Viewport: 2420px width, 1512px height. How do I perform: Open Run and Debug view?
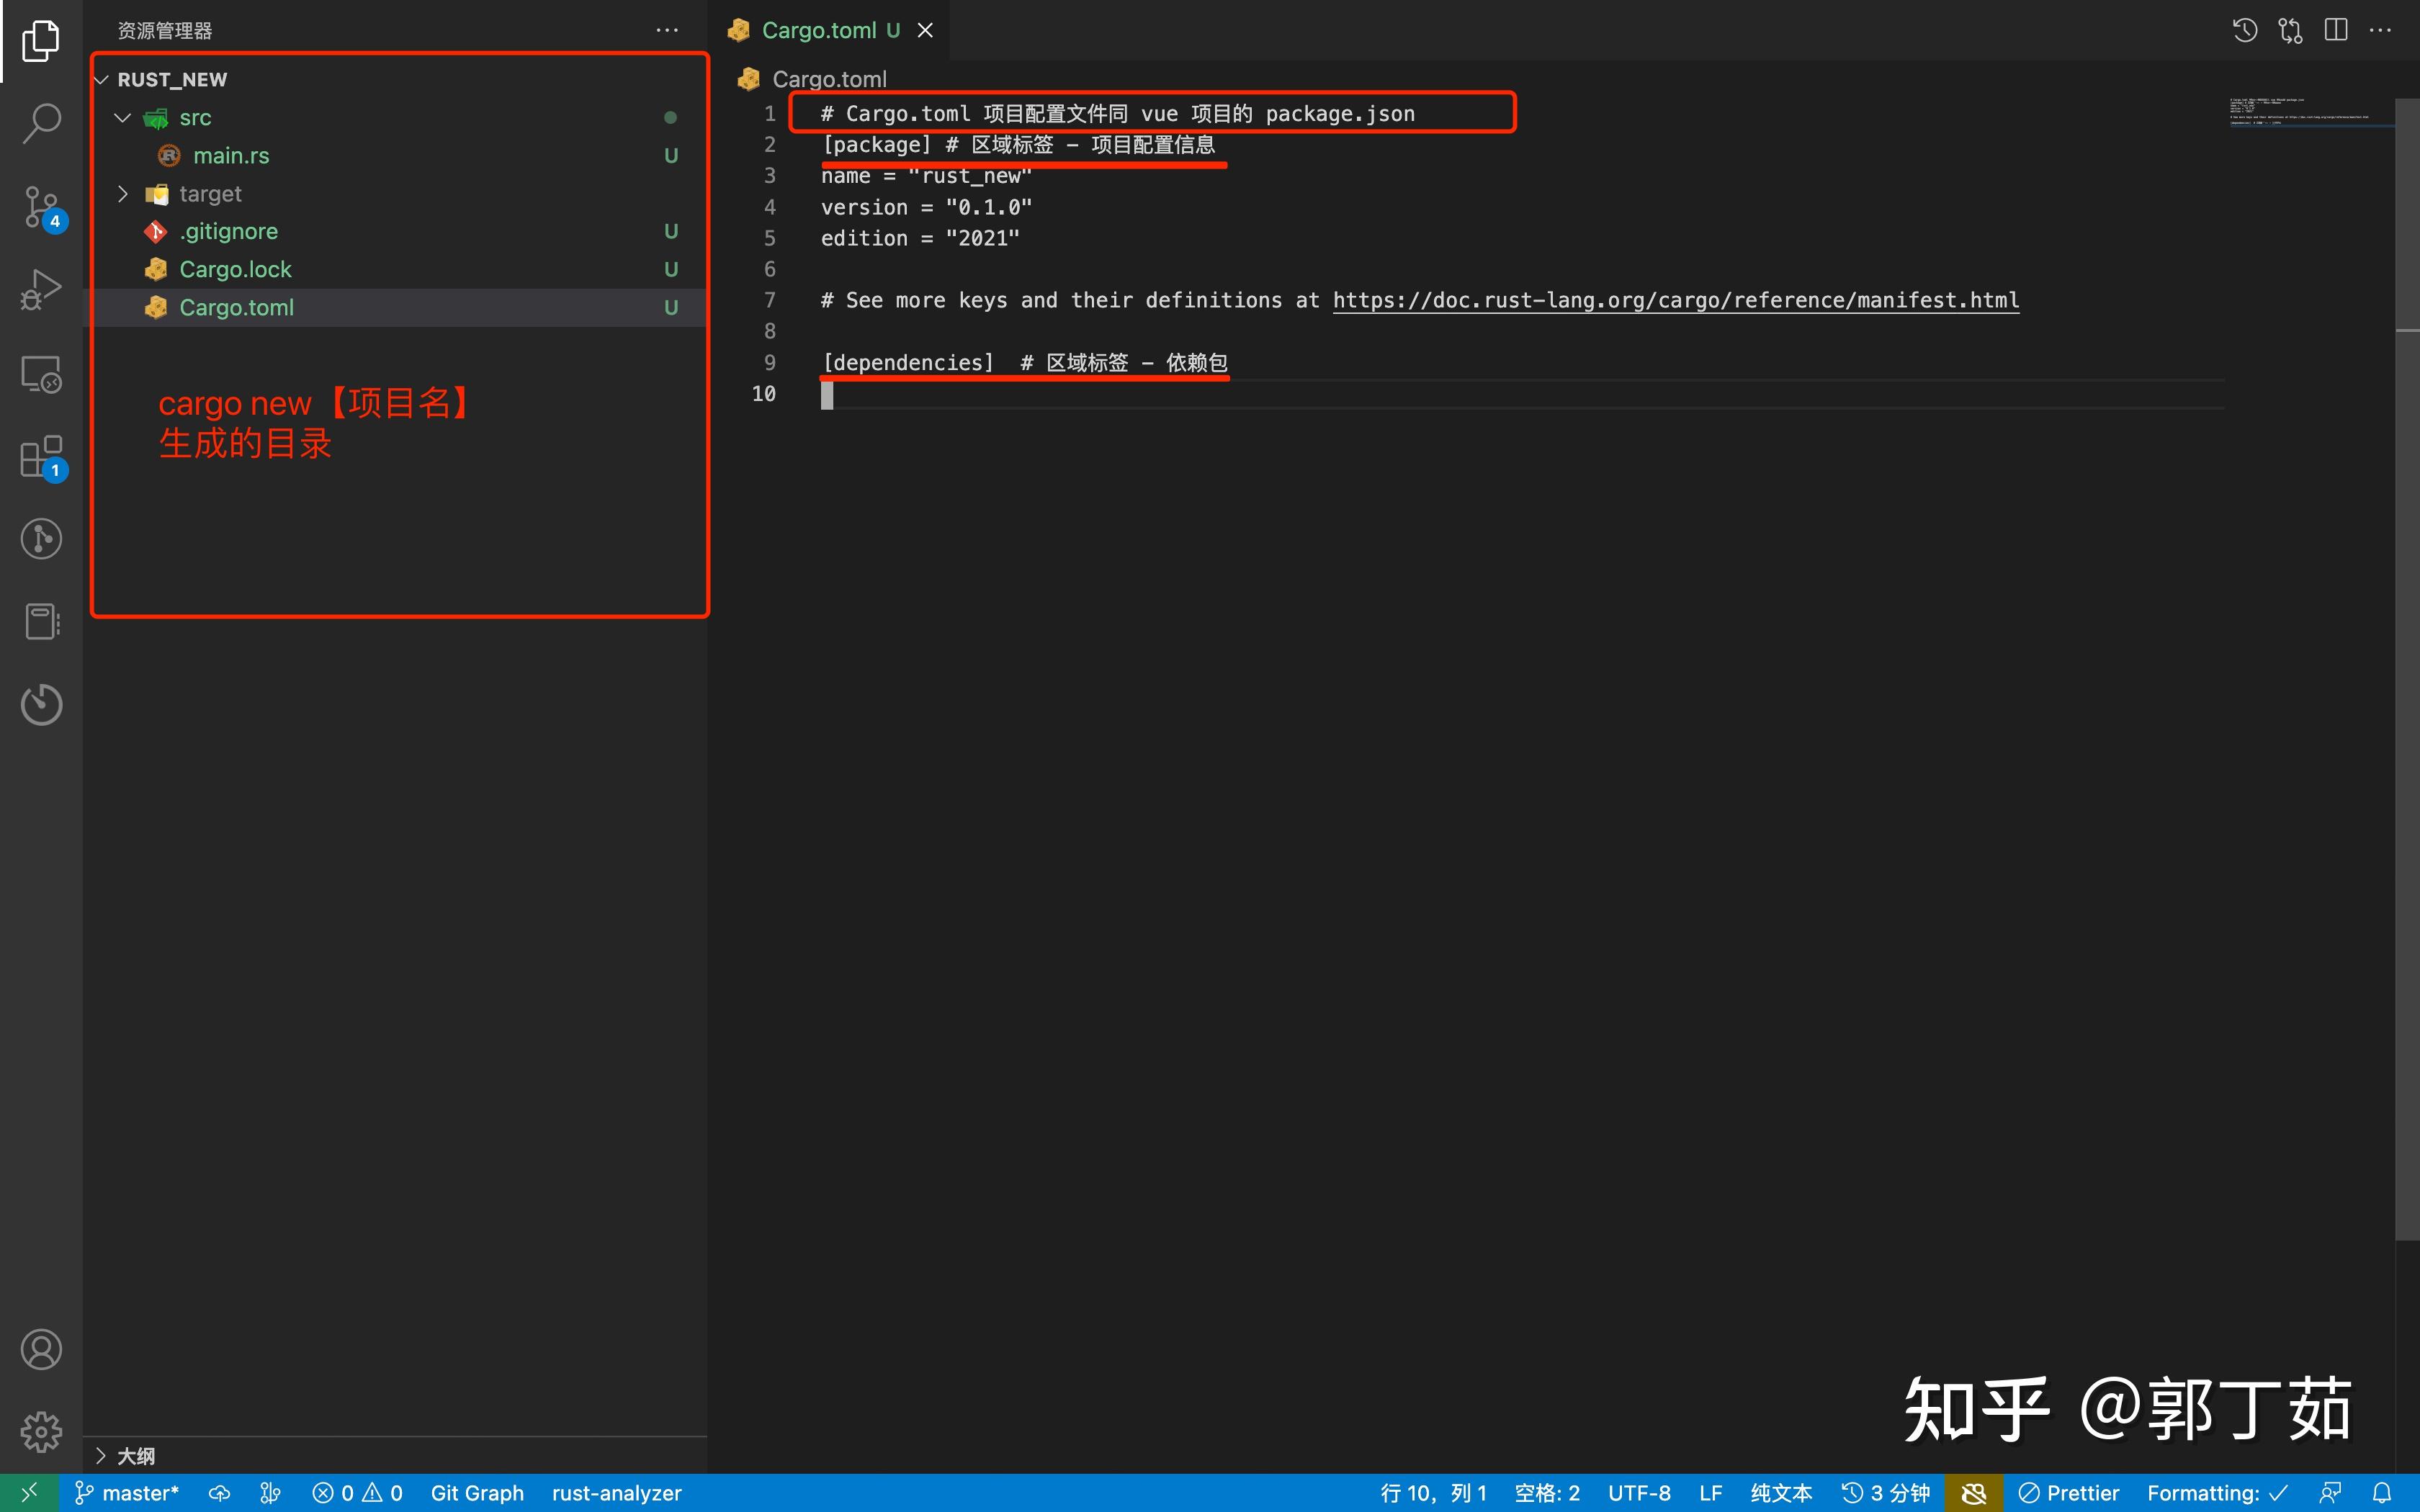[41, 290]
